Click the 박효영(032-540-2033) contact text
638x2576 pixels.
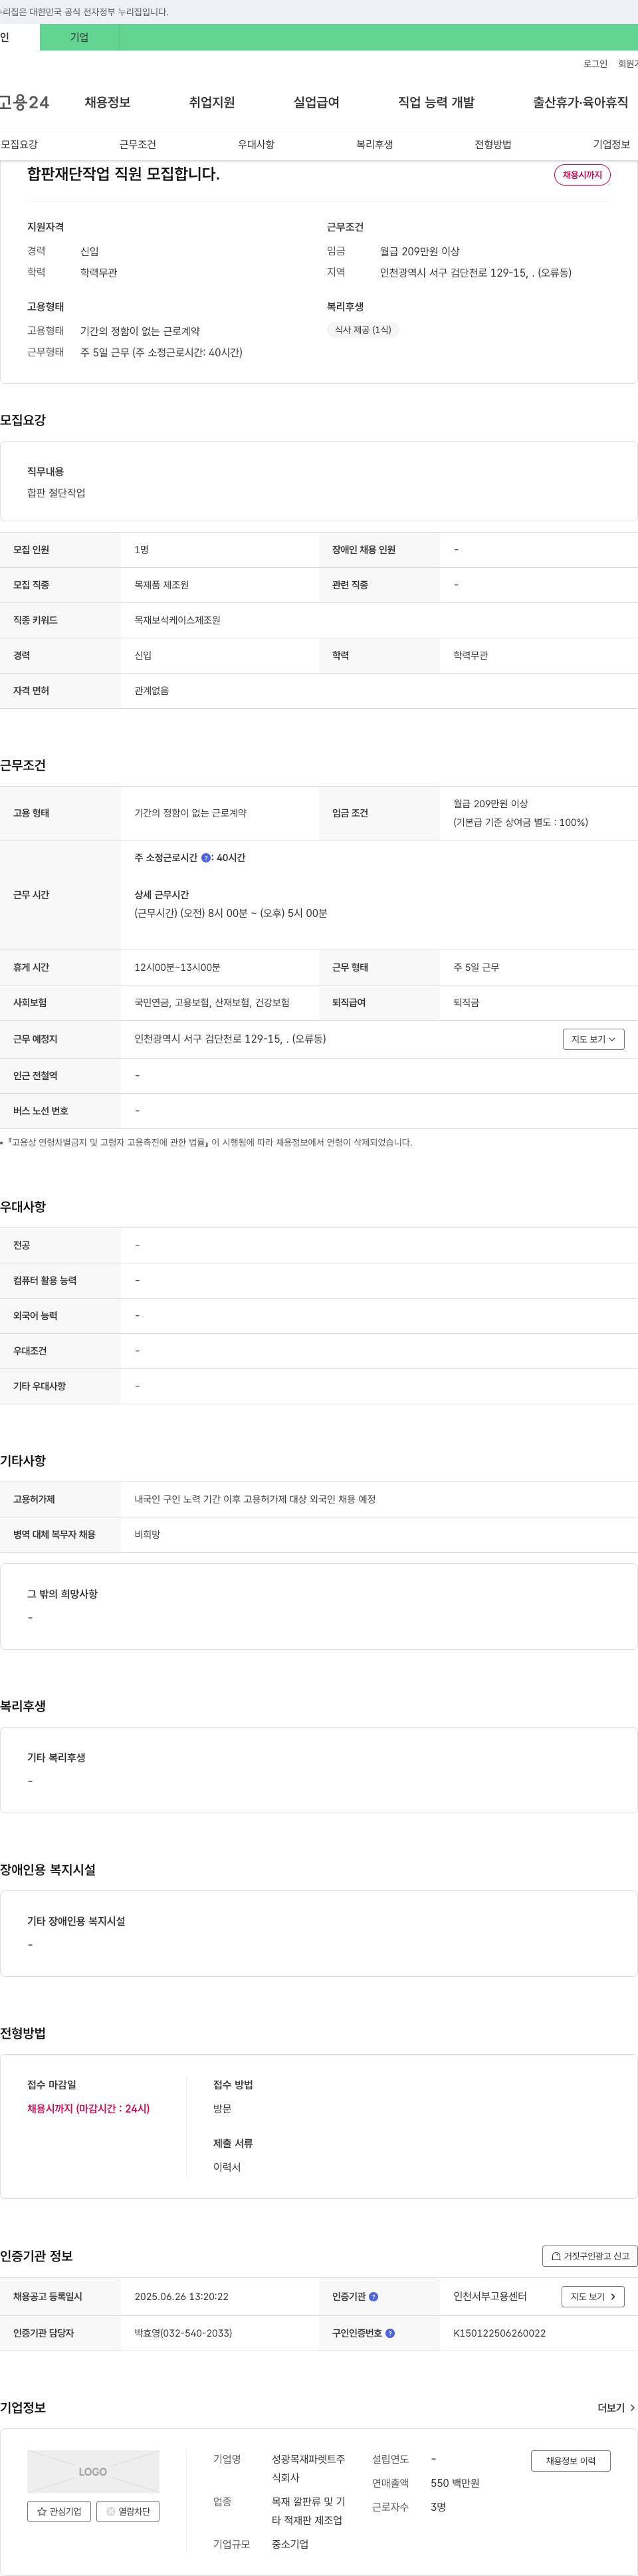pyautogui.click(x=183, y=2333)
